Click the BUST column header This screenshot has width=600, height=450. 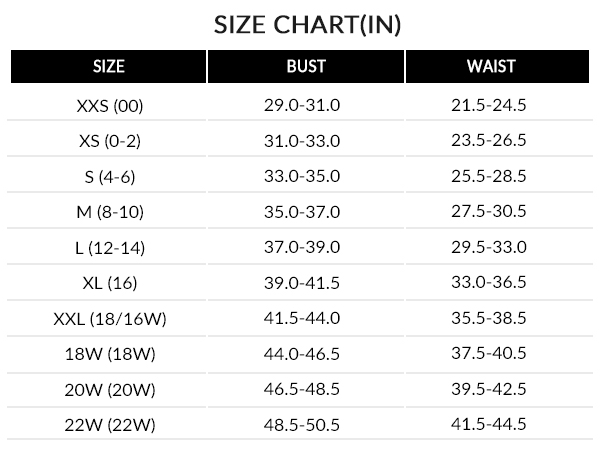tap(306, 66)
